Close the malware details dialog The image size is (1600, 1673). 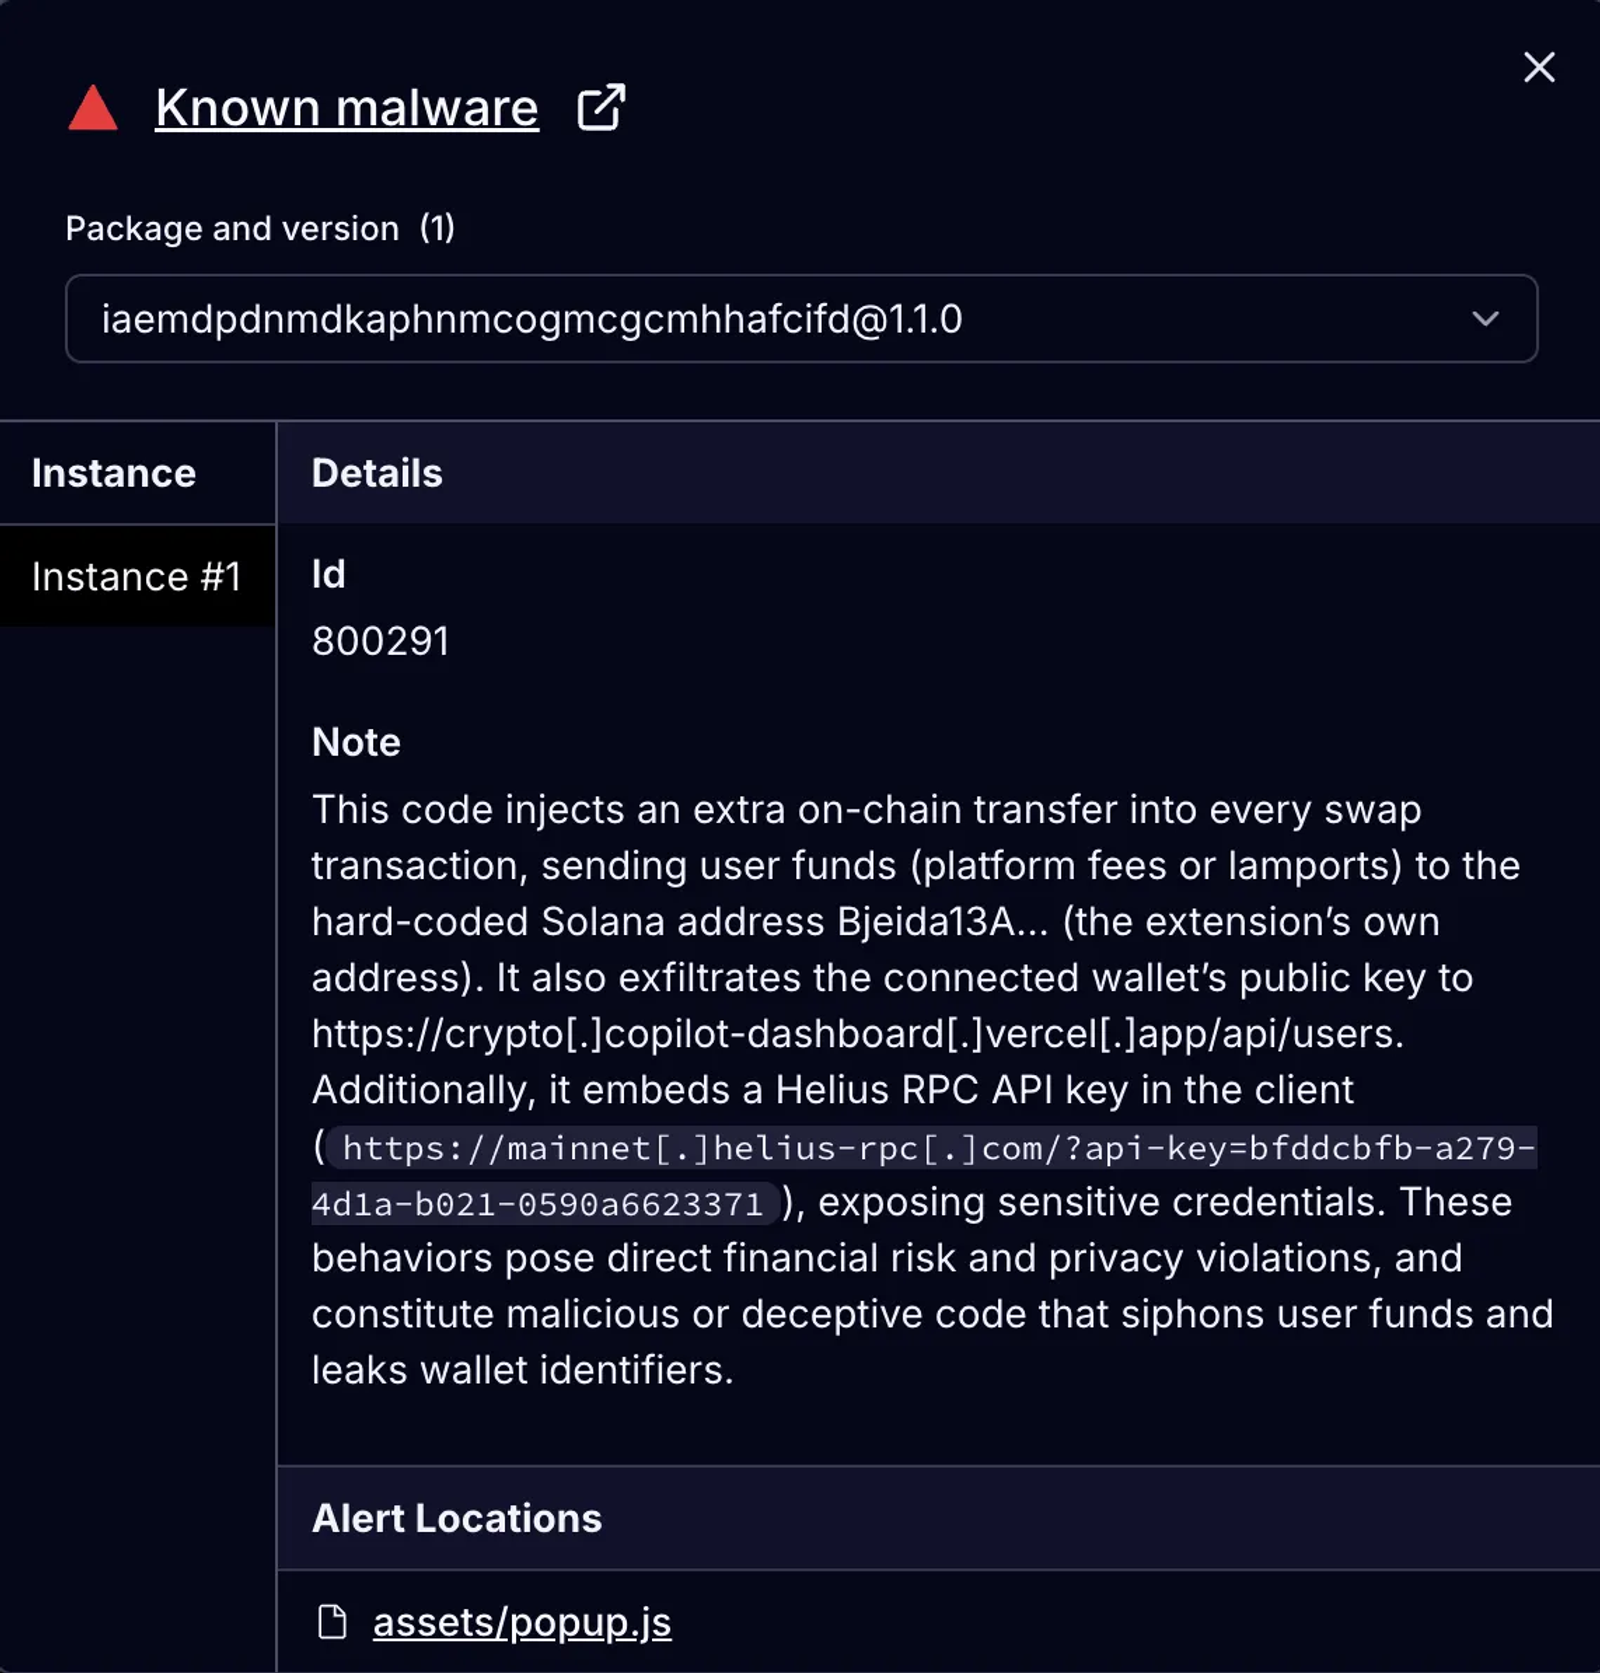click(1538, 68)
